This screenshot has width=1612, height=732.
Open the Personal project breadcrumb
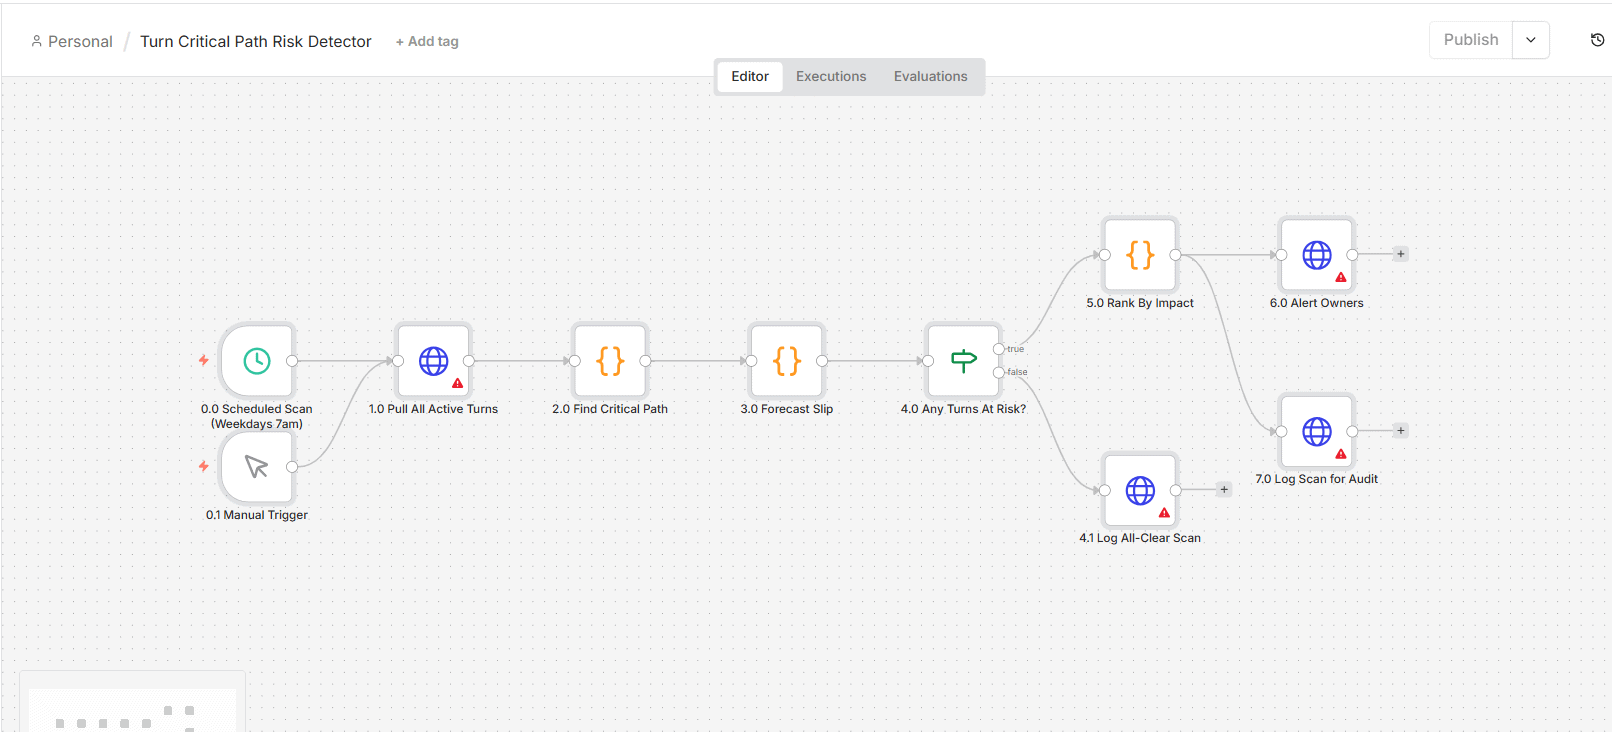[x=72, y=41]
